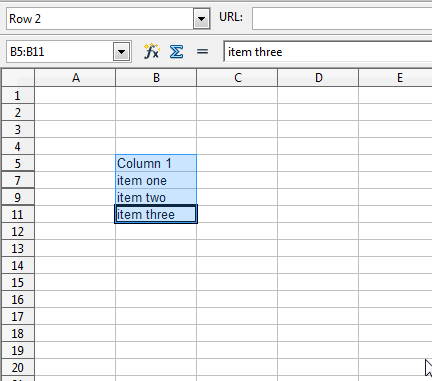Click the cell containing item three
This screenshot has height=381, width=432.
click(156, 214)
